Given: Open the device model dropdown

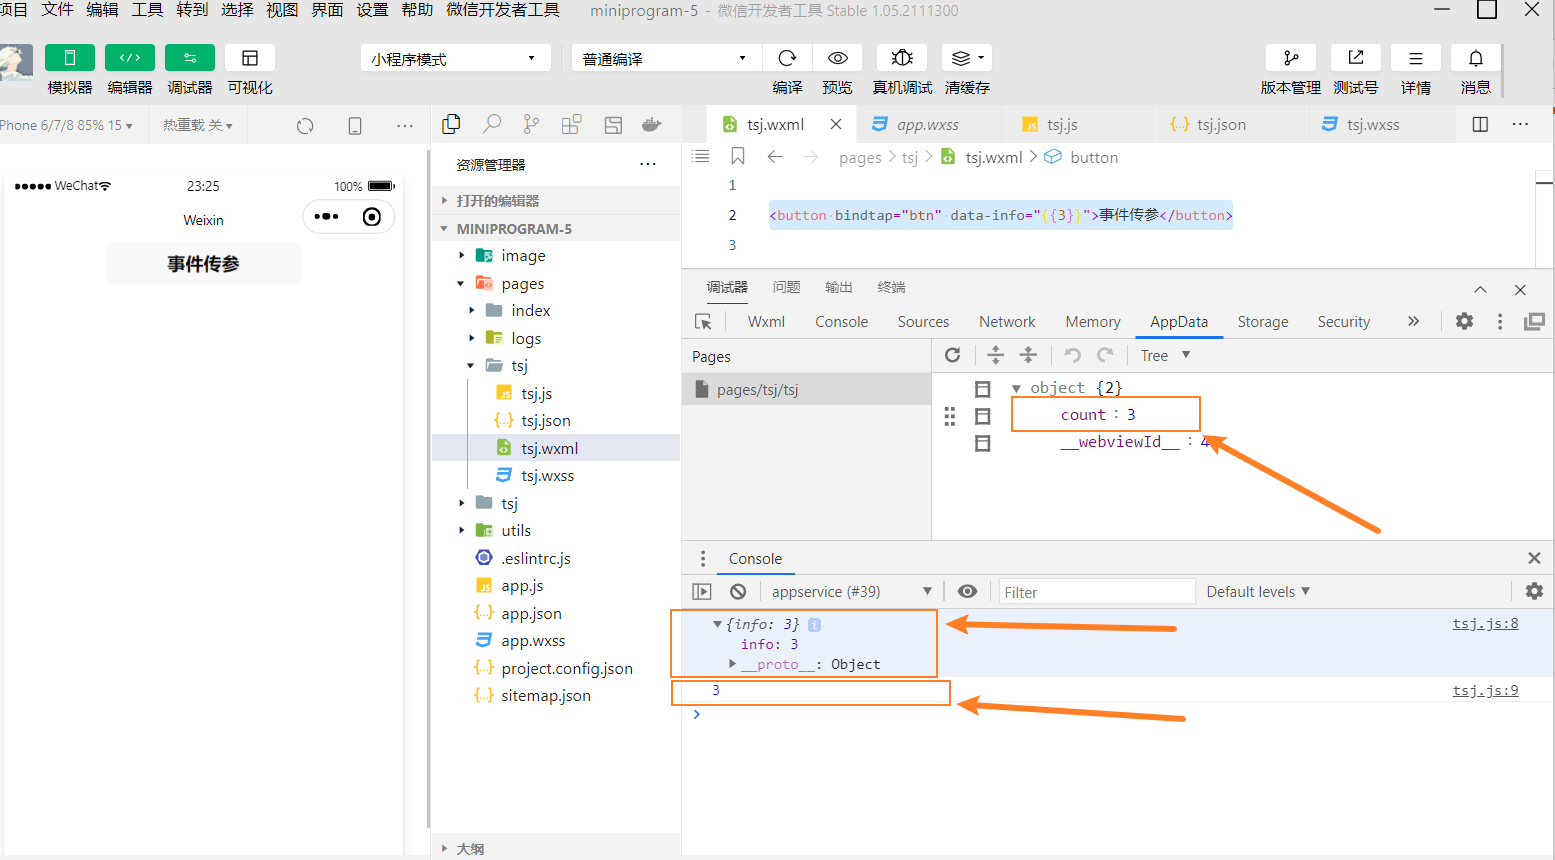Looking at the screenshot, I should [67, 125].
